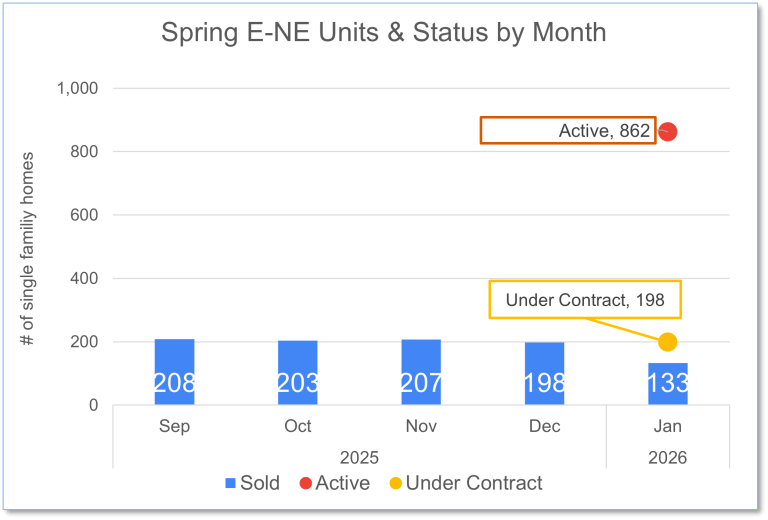Click the 'Jan' month axis label

[668, 426]
